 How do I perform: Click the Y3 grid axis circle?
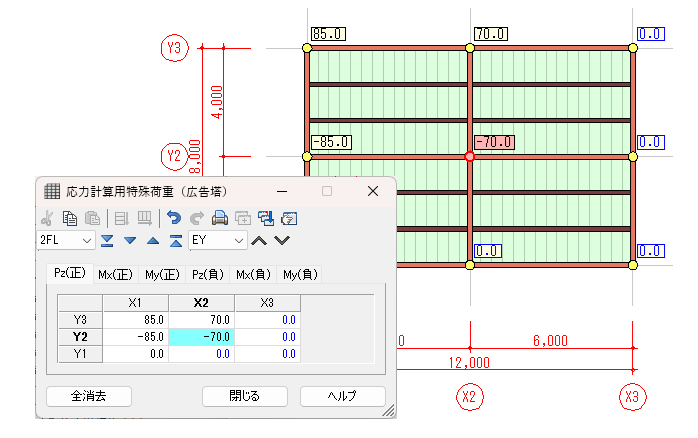174,48
